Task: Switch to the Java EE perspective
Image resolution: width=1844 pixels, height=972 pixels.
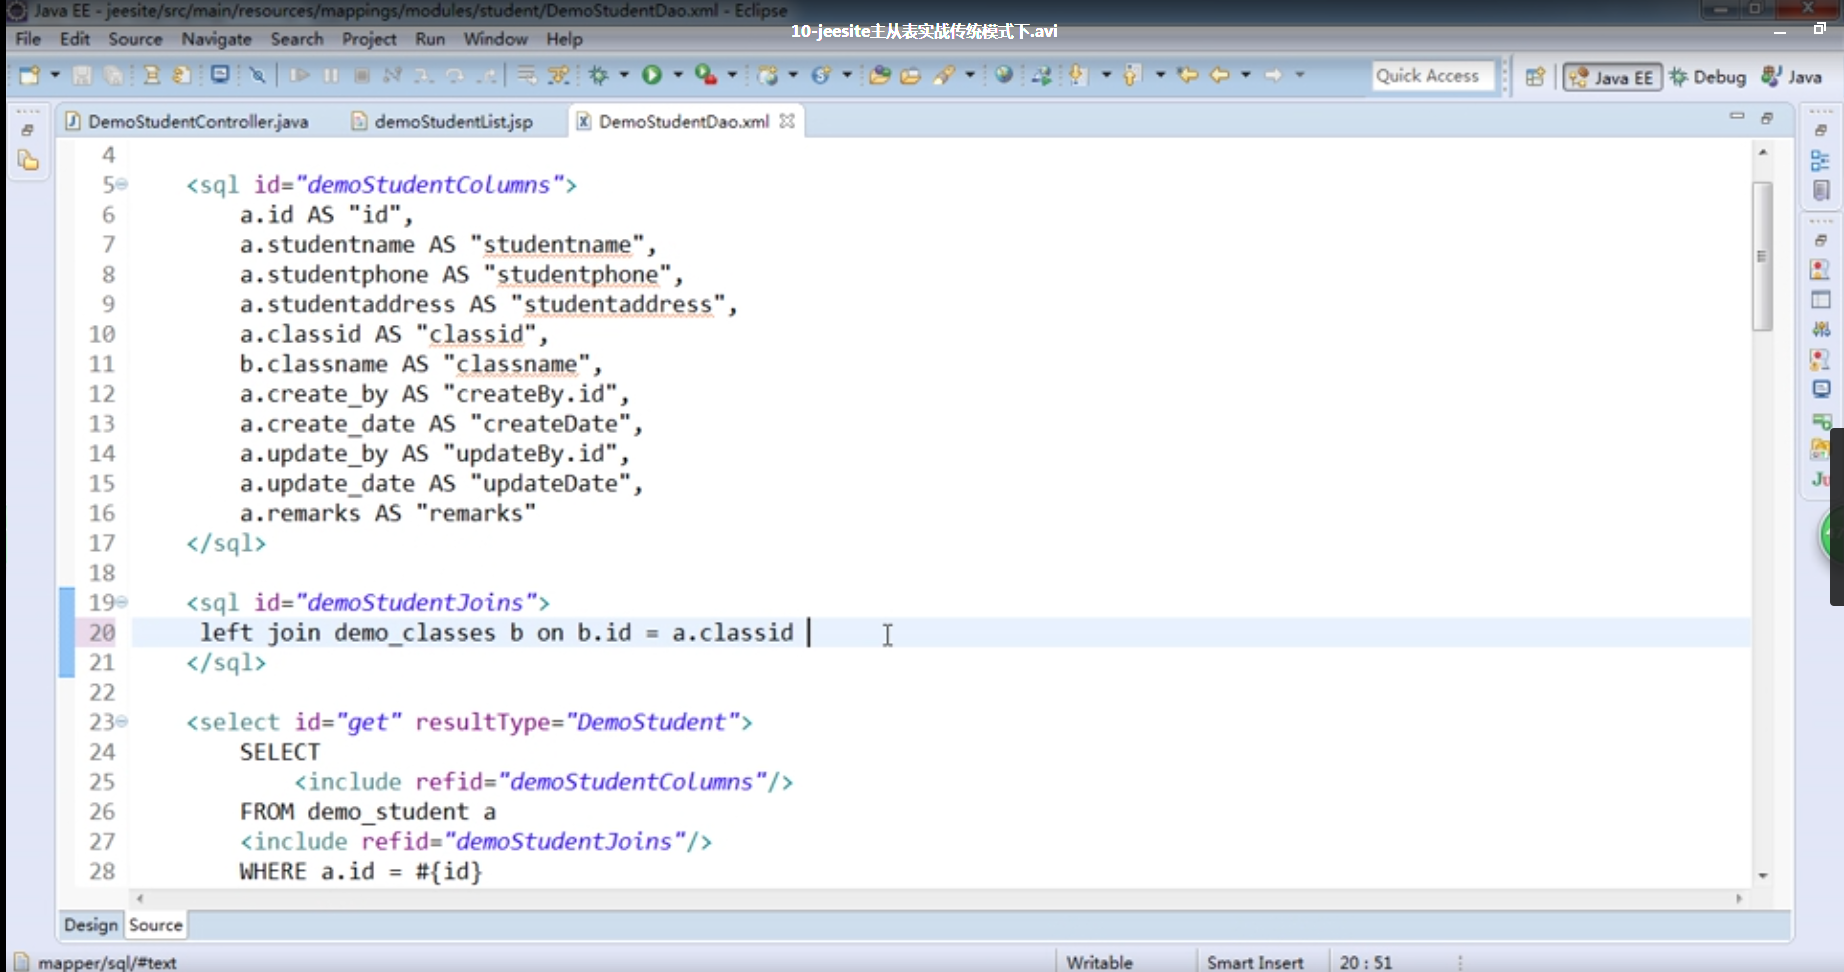Action: pyautogui.click(x=1612, y=77)
